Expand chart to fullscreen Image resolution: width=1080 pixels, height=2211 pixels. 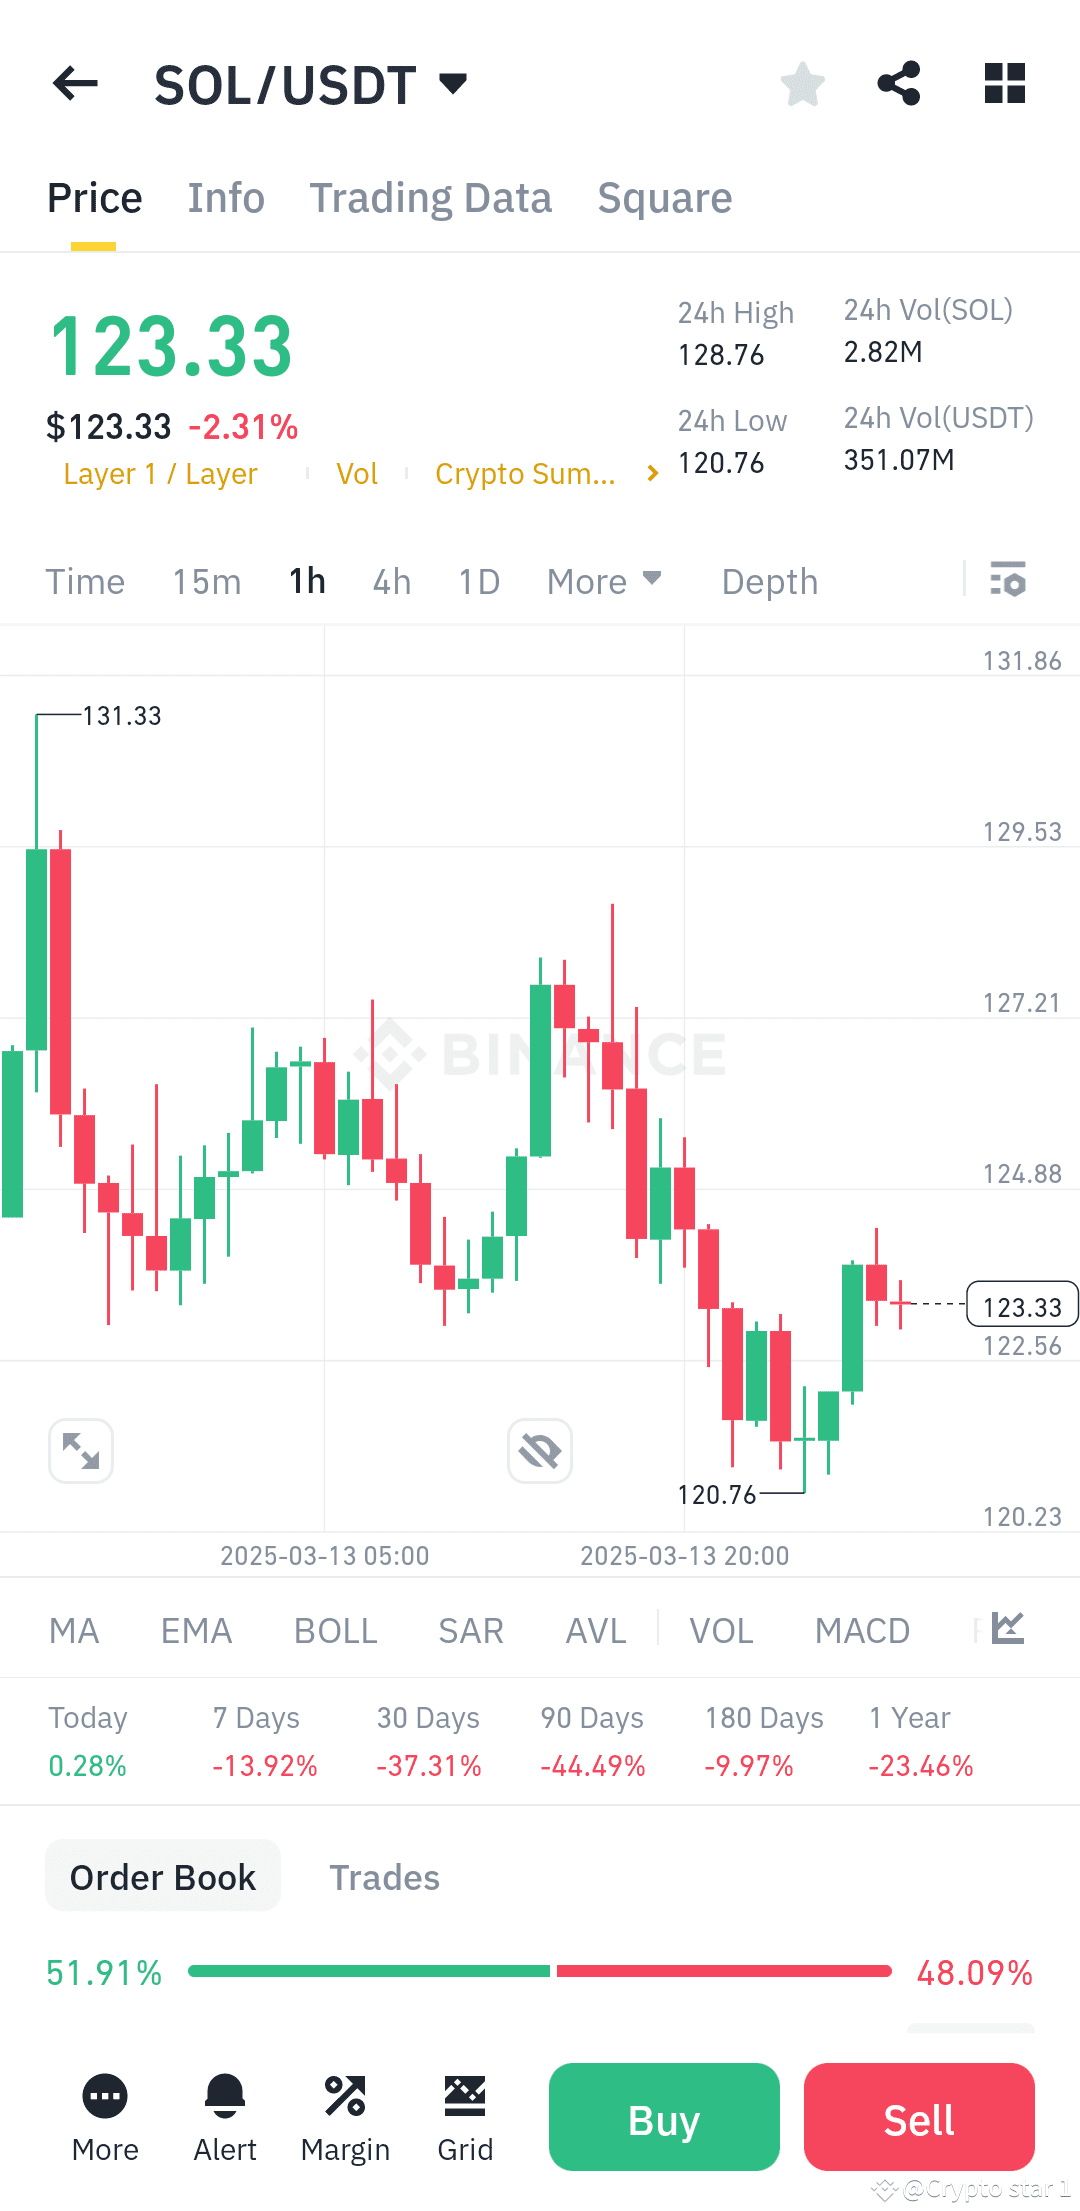(80, 1451)
